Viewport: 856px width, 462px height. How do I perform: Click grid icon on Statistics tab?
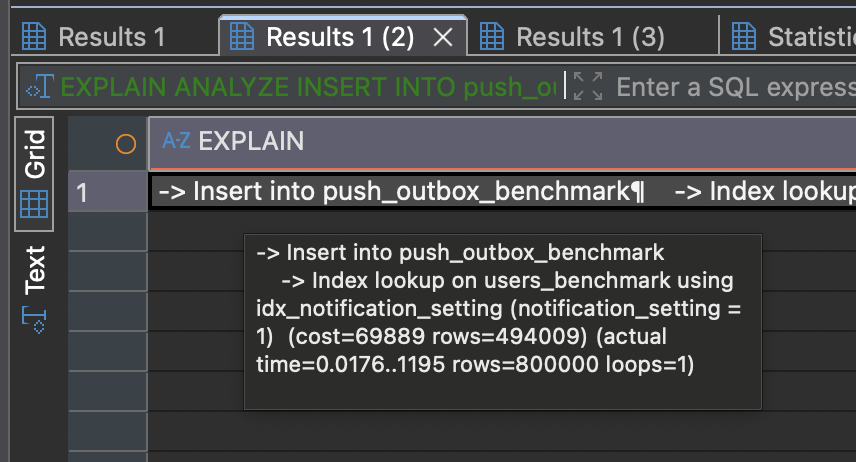743,38
